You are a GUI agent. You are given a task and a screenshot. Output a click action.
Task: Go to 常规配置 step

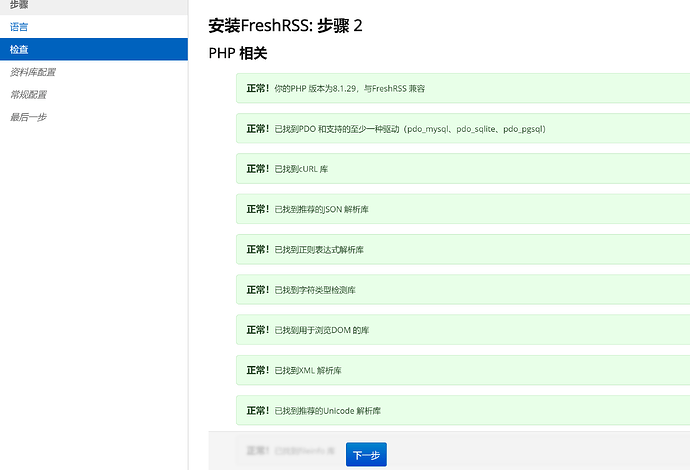tap(94, 94)
